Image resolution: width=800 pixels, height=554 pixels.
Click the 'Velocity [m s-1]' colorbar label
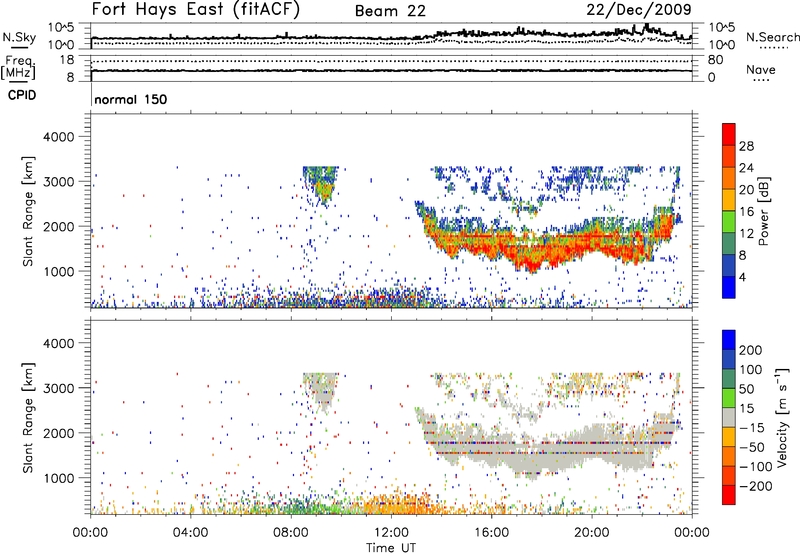(x=782, y=417)
